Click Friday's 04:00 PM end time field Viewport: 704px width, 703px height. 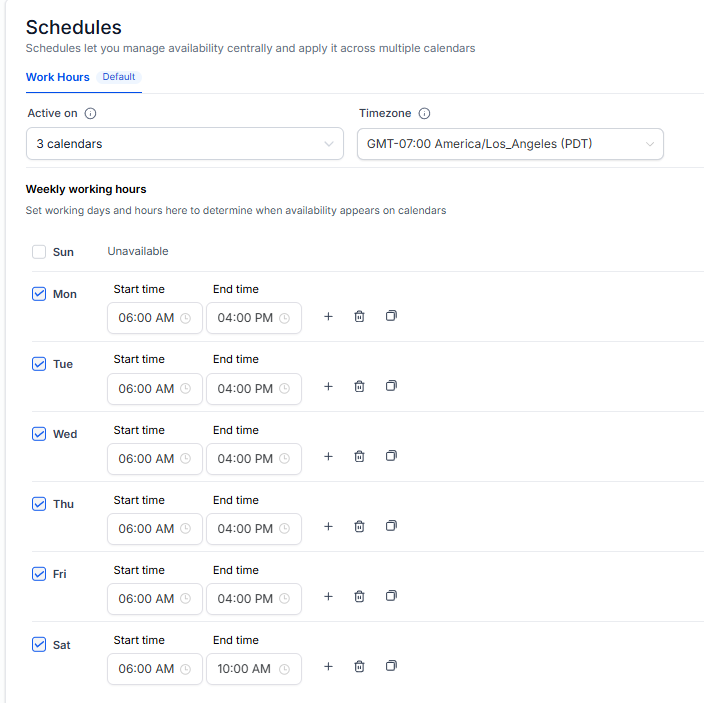(x=254, y=599)
